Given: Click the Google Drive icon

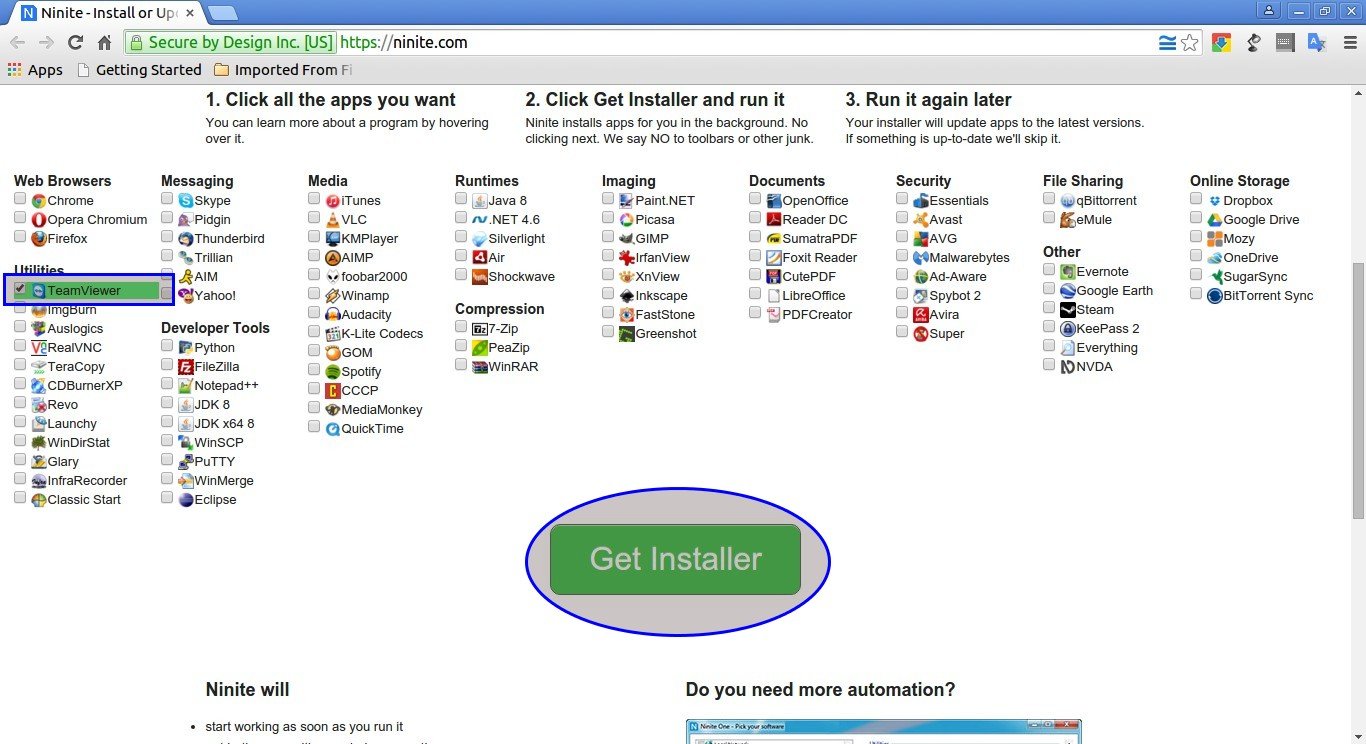Looking at the screenshot, I should pyautogui.click(x=1215, y=220).
